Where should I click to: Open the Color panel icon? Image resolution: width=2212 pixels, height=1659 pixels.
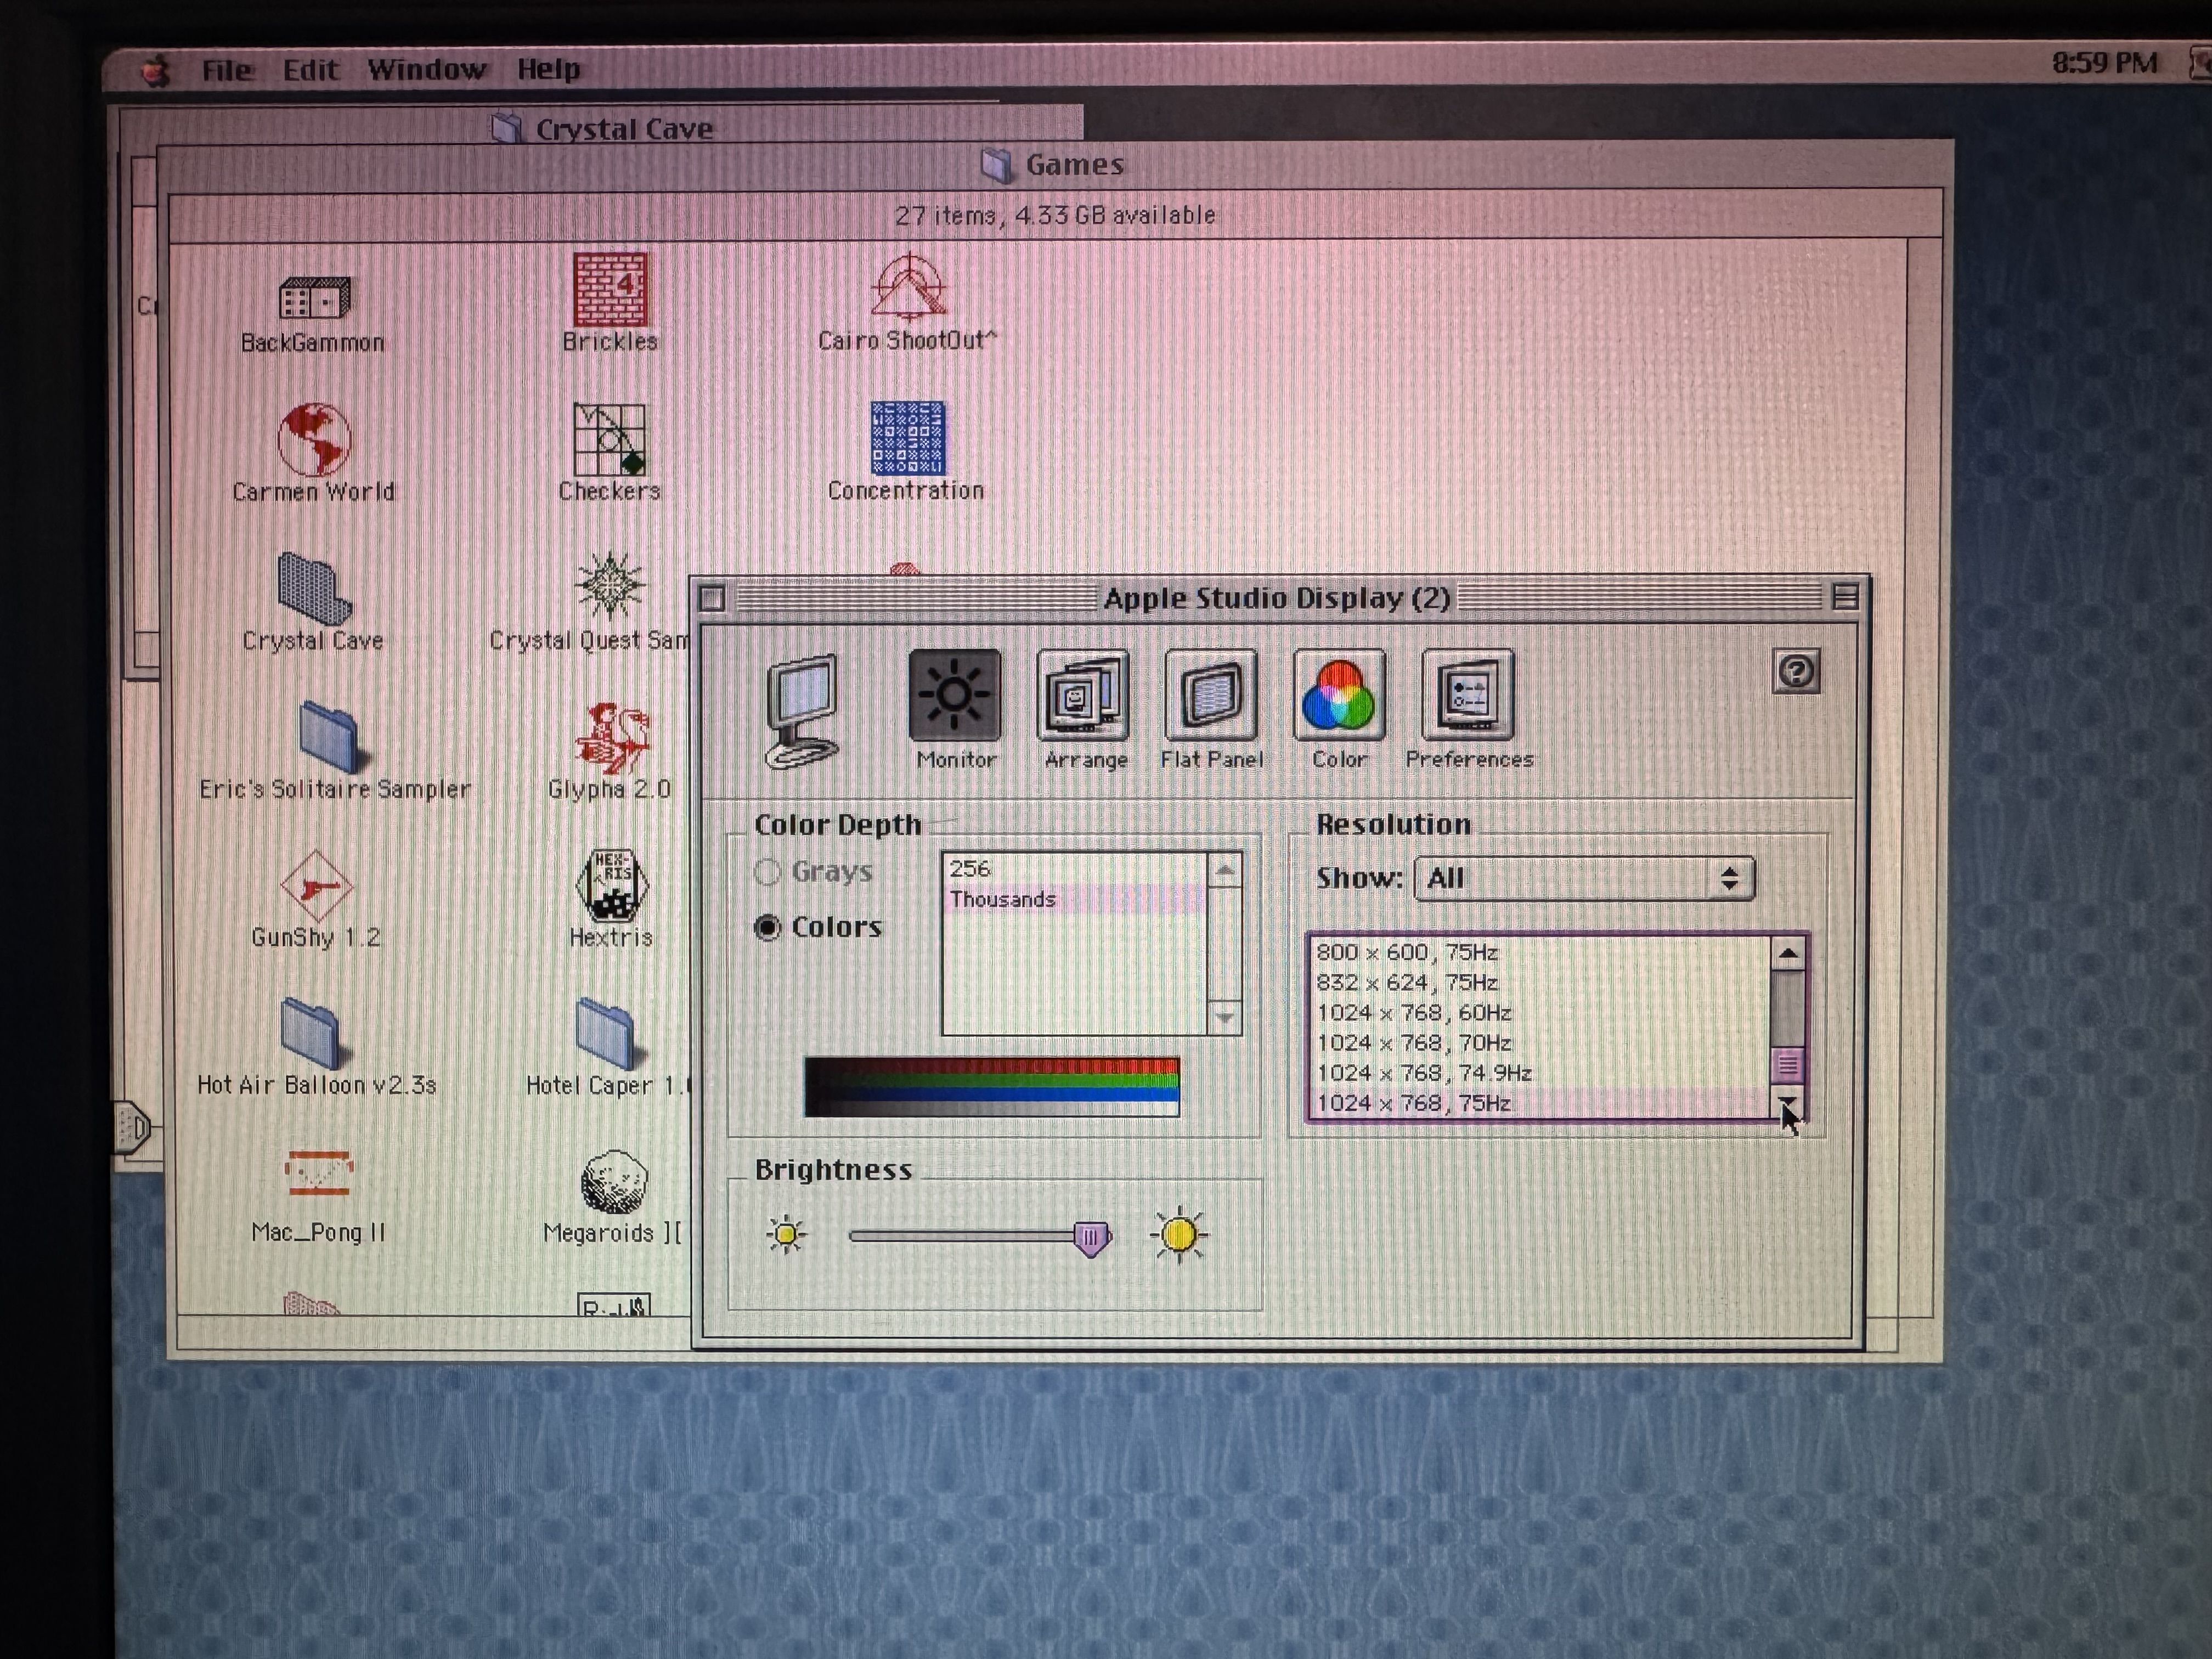[x=1339, y=695]
